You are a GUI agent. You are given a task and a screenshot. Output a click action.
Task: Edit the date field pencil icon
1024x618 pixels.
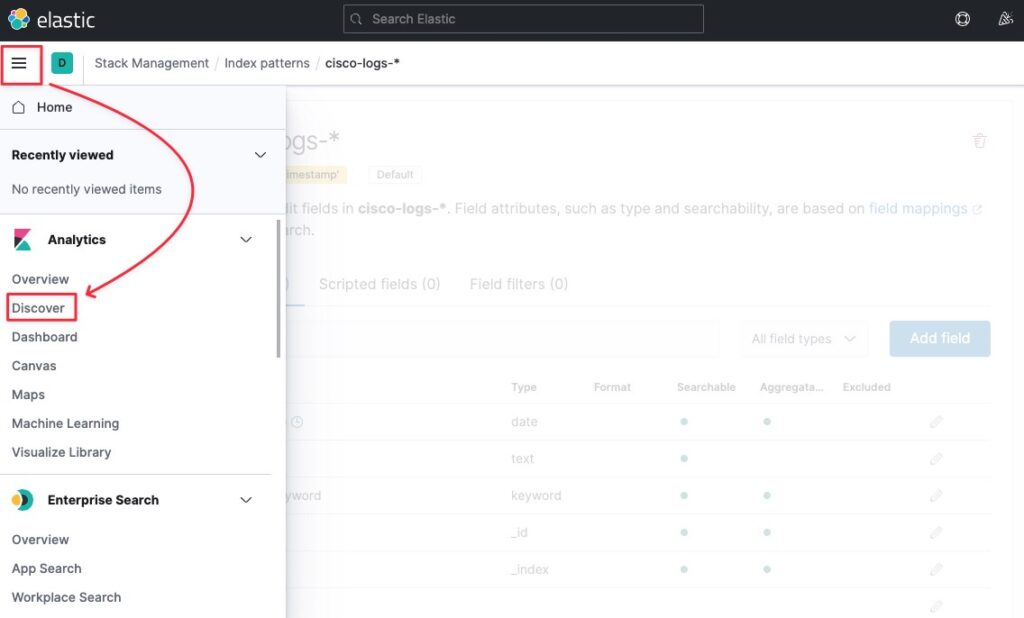936,422
